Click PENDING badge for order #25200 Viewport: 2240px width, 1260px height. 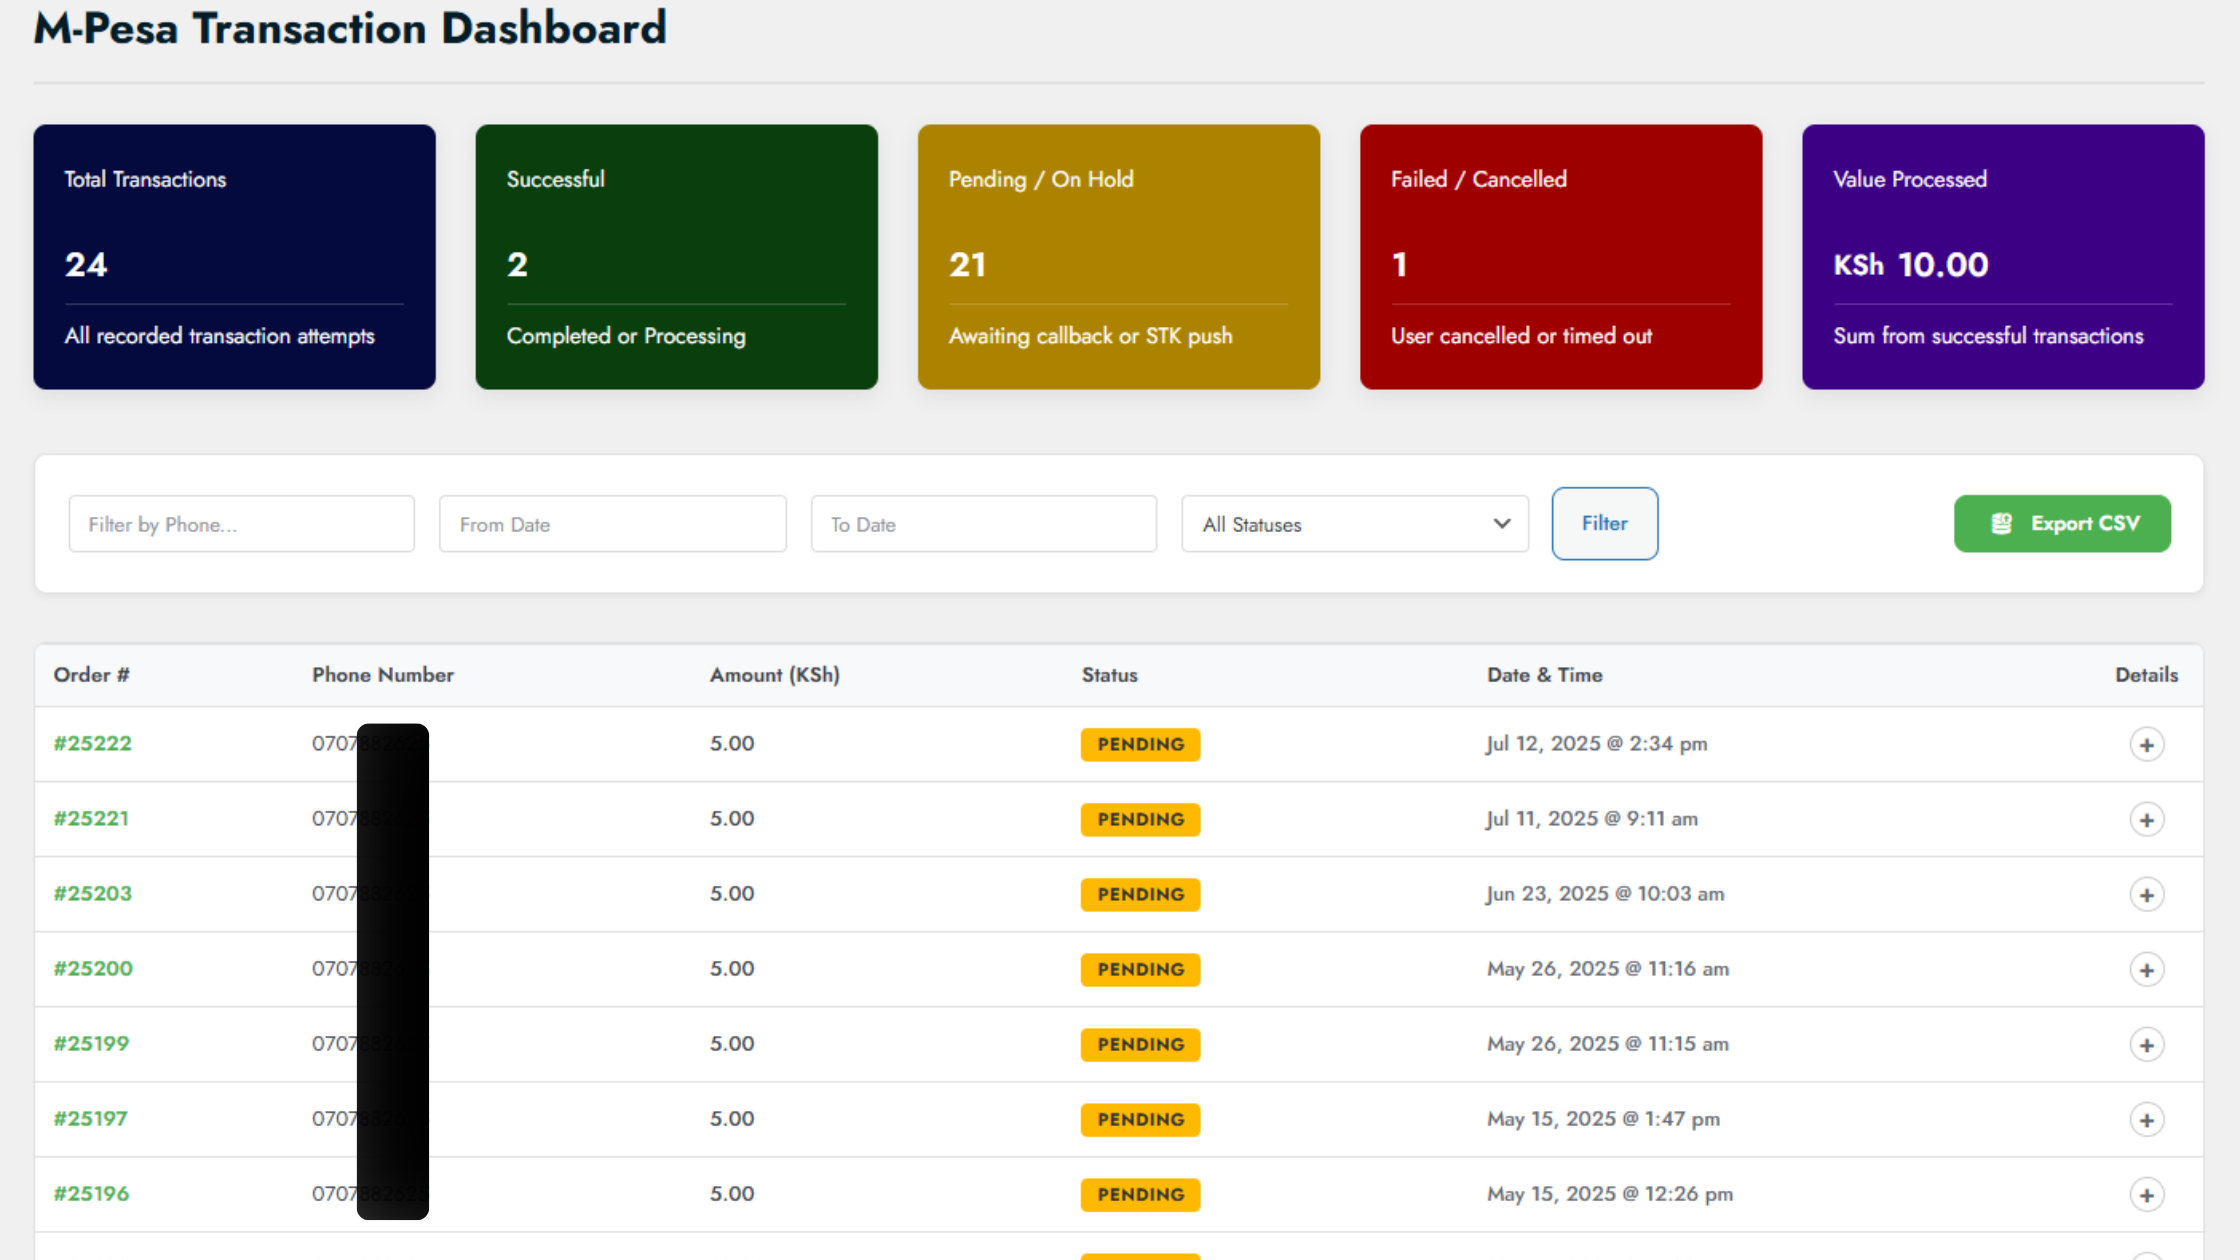(1140, 969)
